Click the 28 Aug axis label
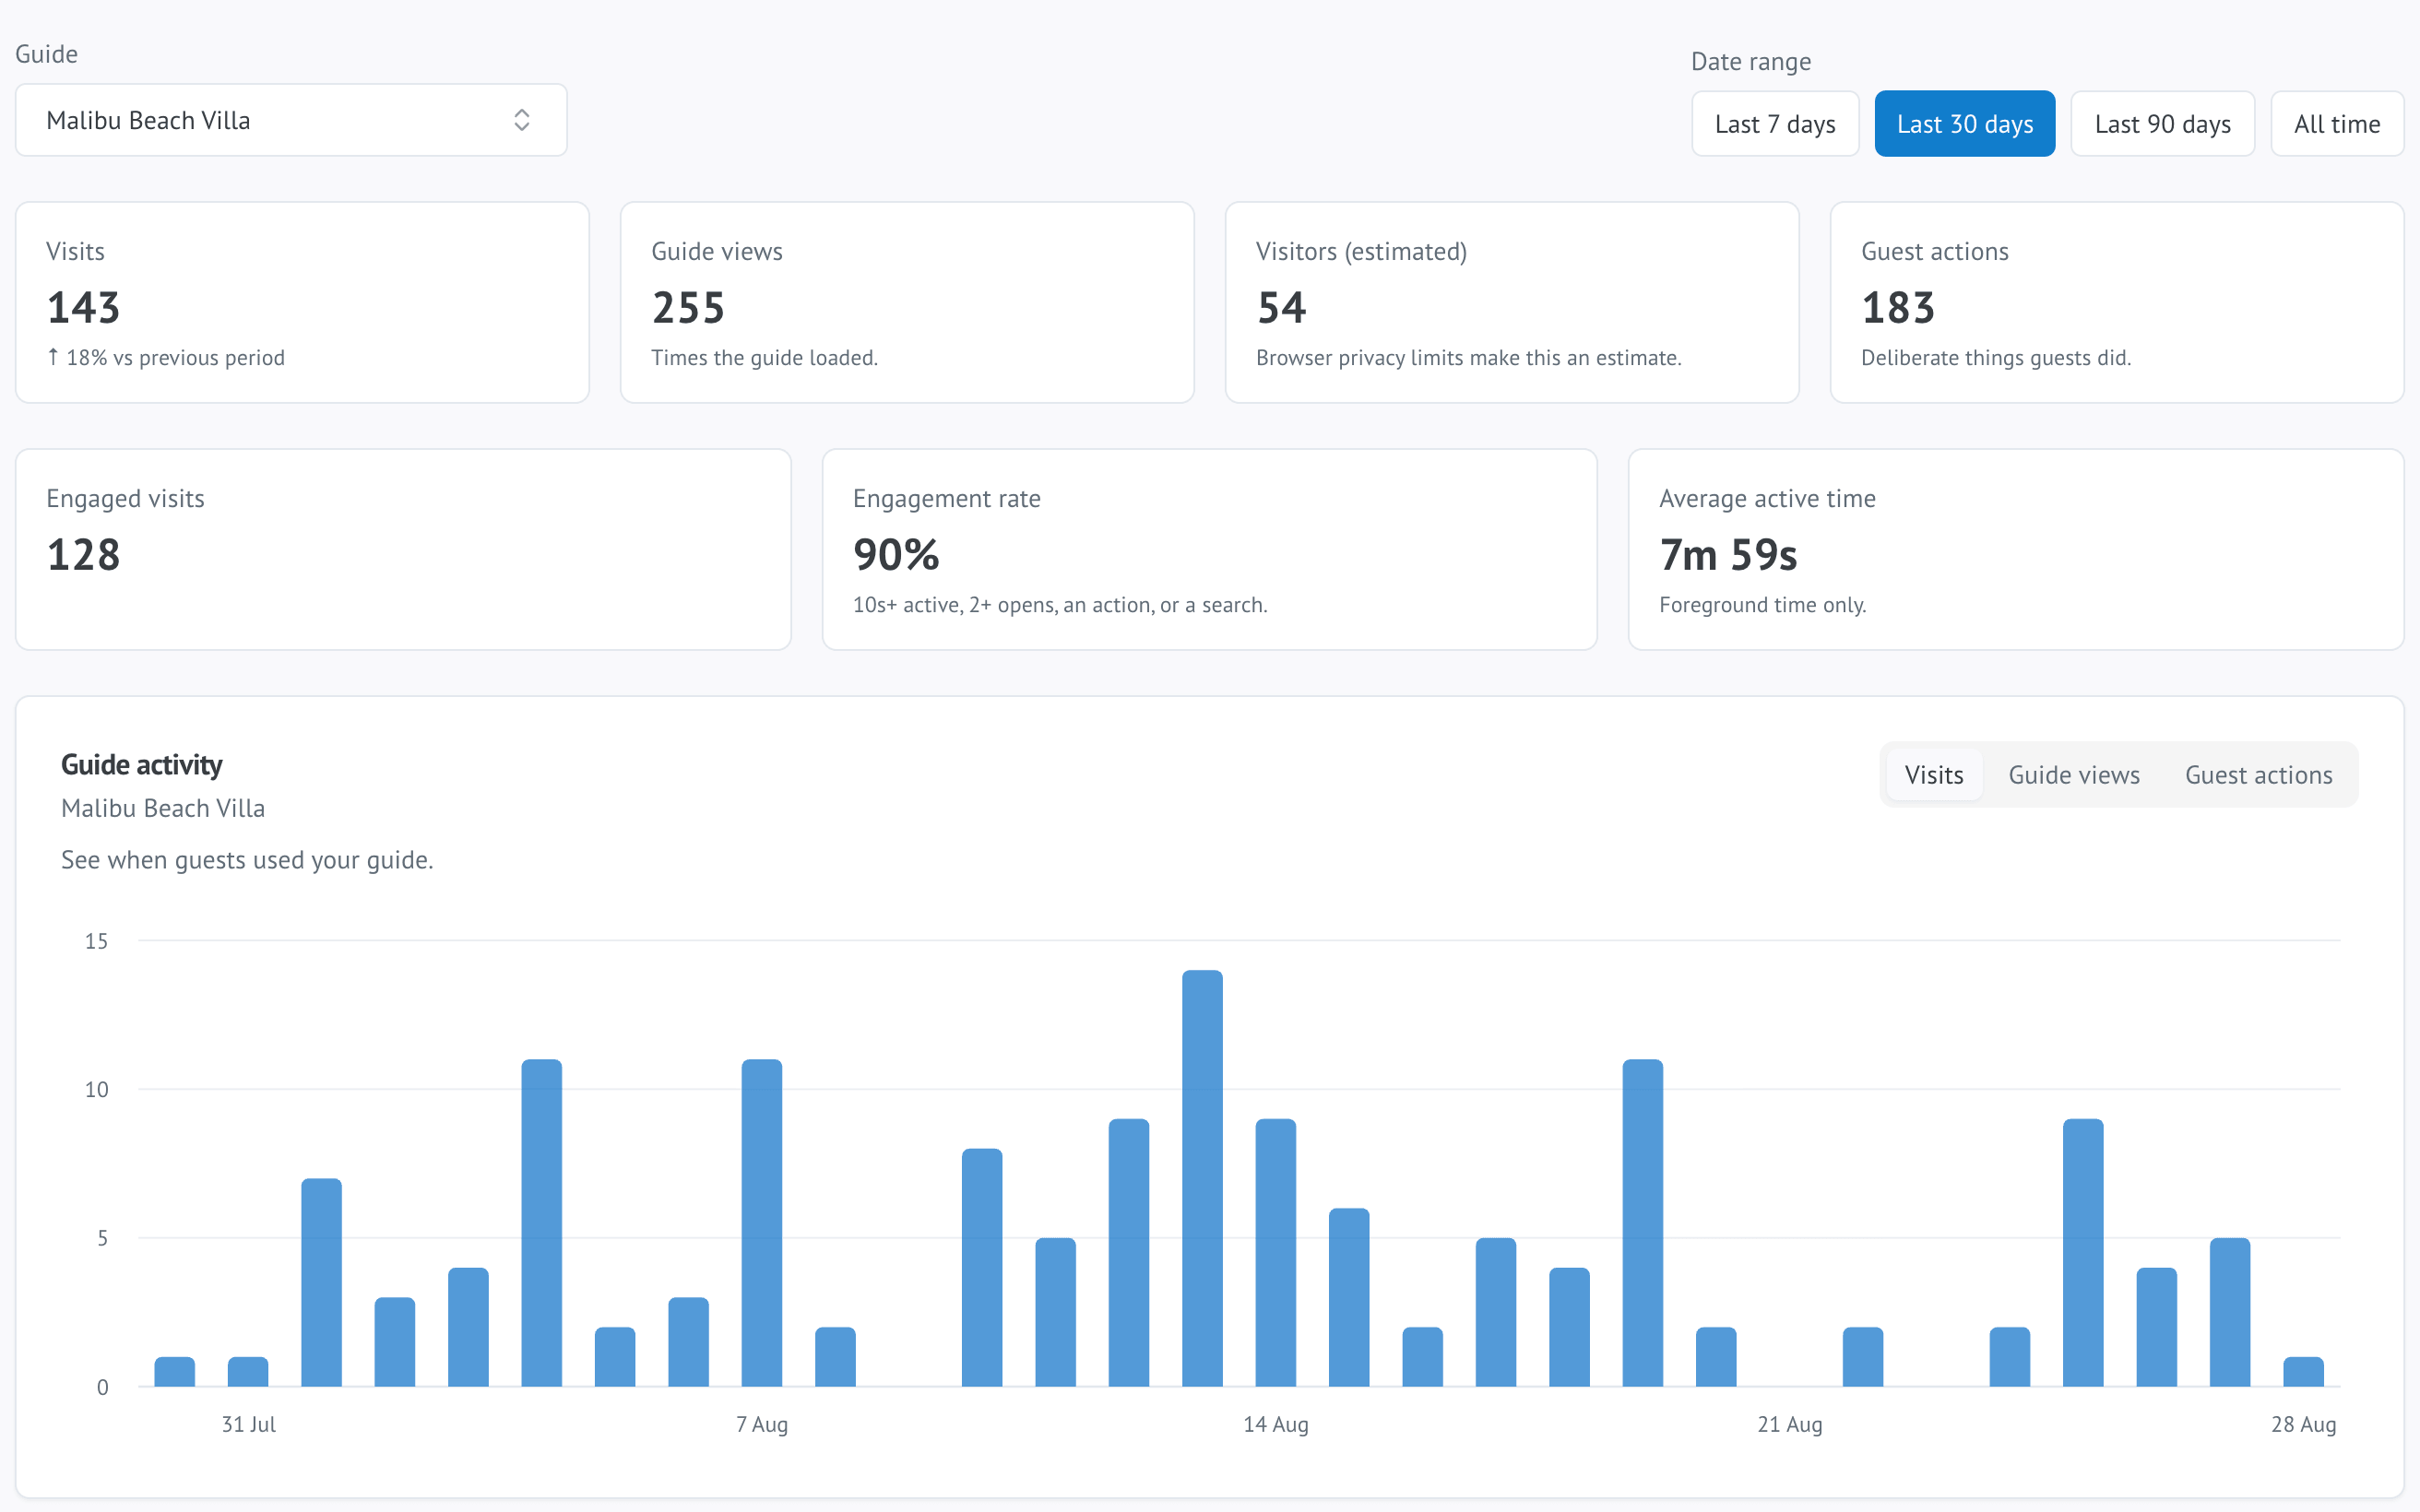Viewport: 2420px width, 1512px height. [x=2303, y=1424]
